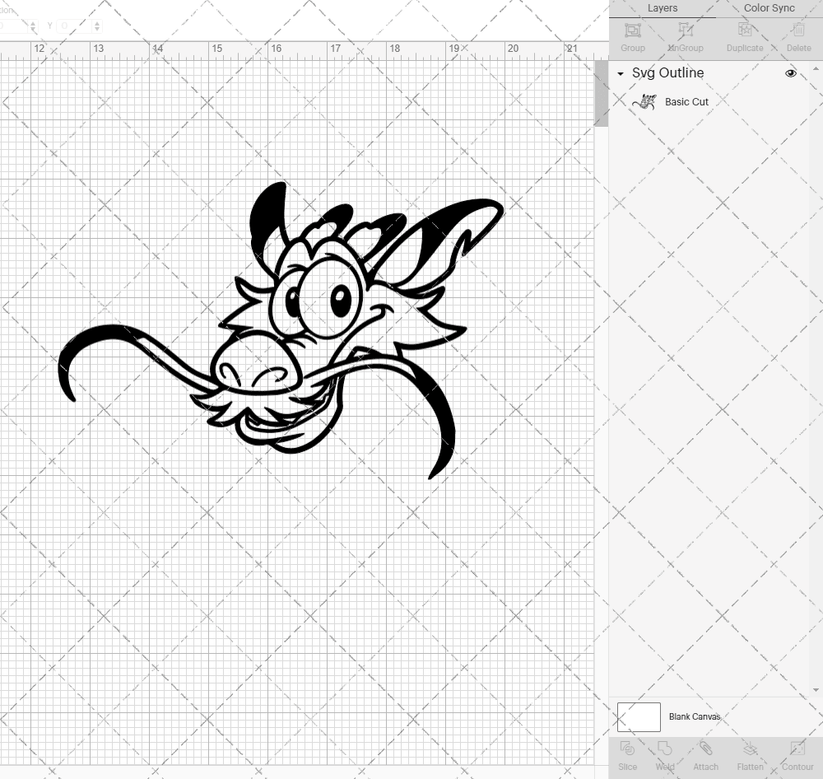Open the Layers tab
The height and width of the screenshot is (779, 823).
pyautogui.click(x=662, y=8)
